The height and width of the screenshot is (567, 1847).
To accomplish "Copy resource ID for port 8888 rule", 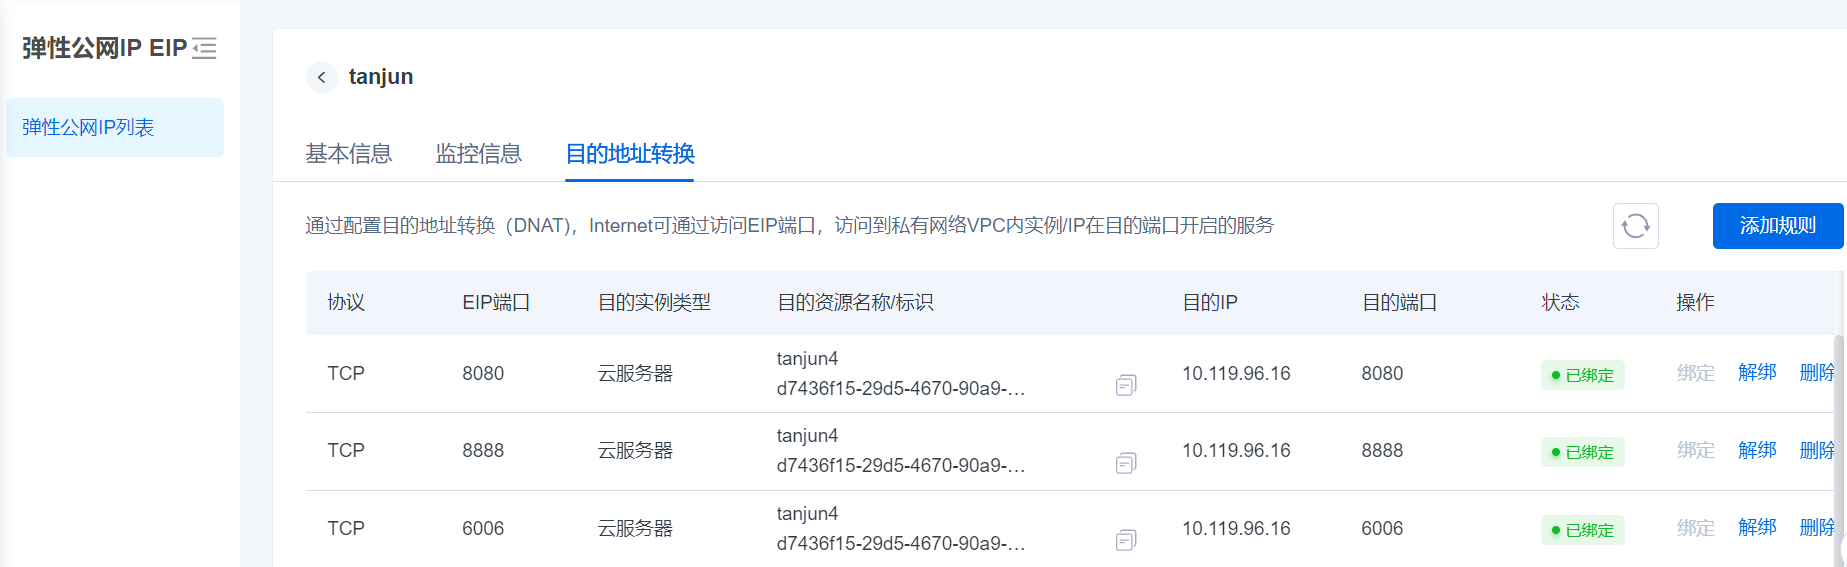I will (1126, 463).
